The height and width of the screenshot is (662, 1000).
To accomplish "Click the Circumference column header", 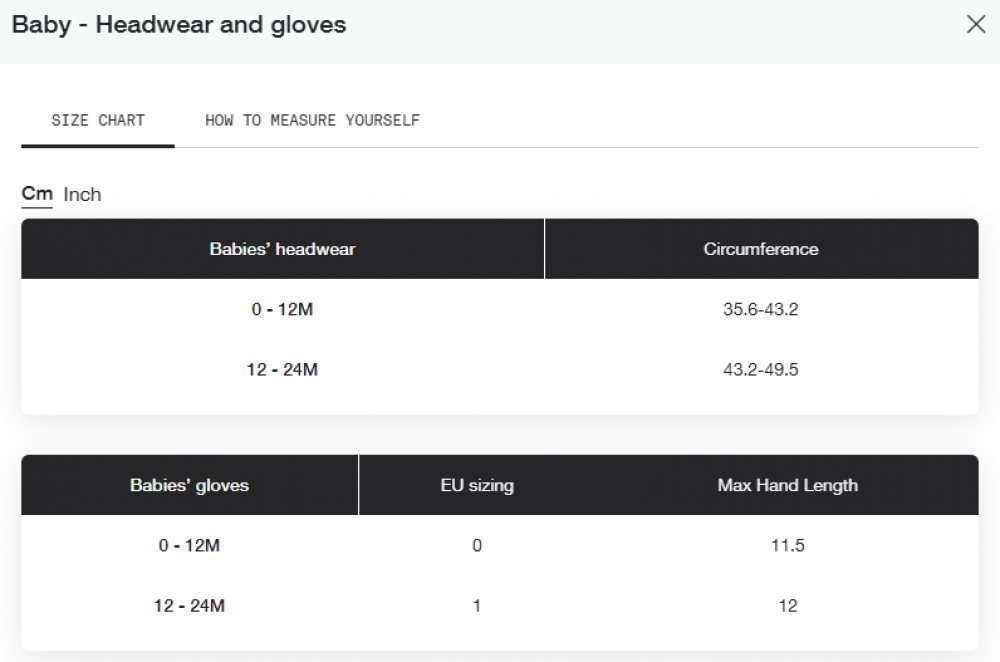I will click(761, 249).
